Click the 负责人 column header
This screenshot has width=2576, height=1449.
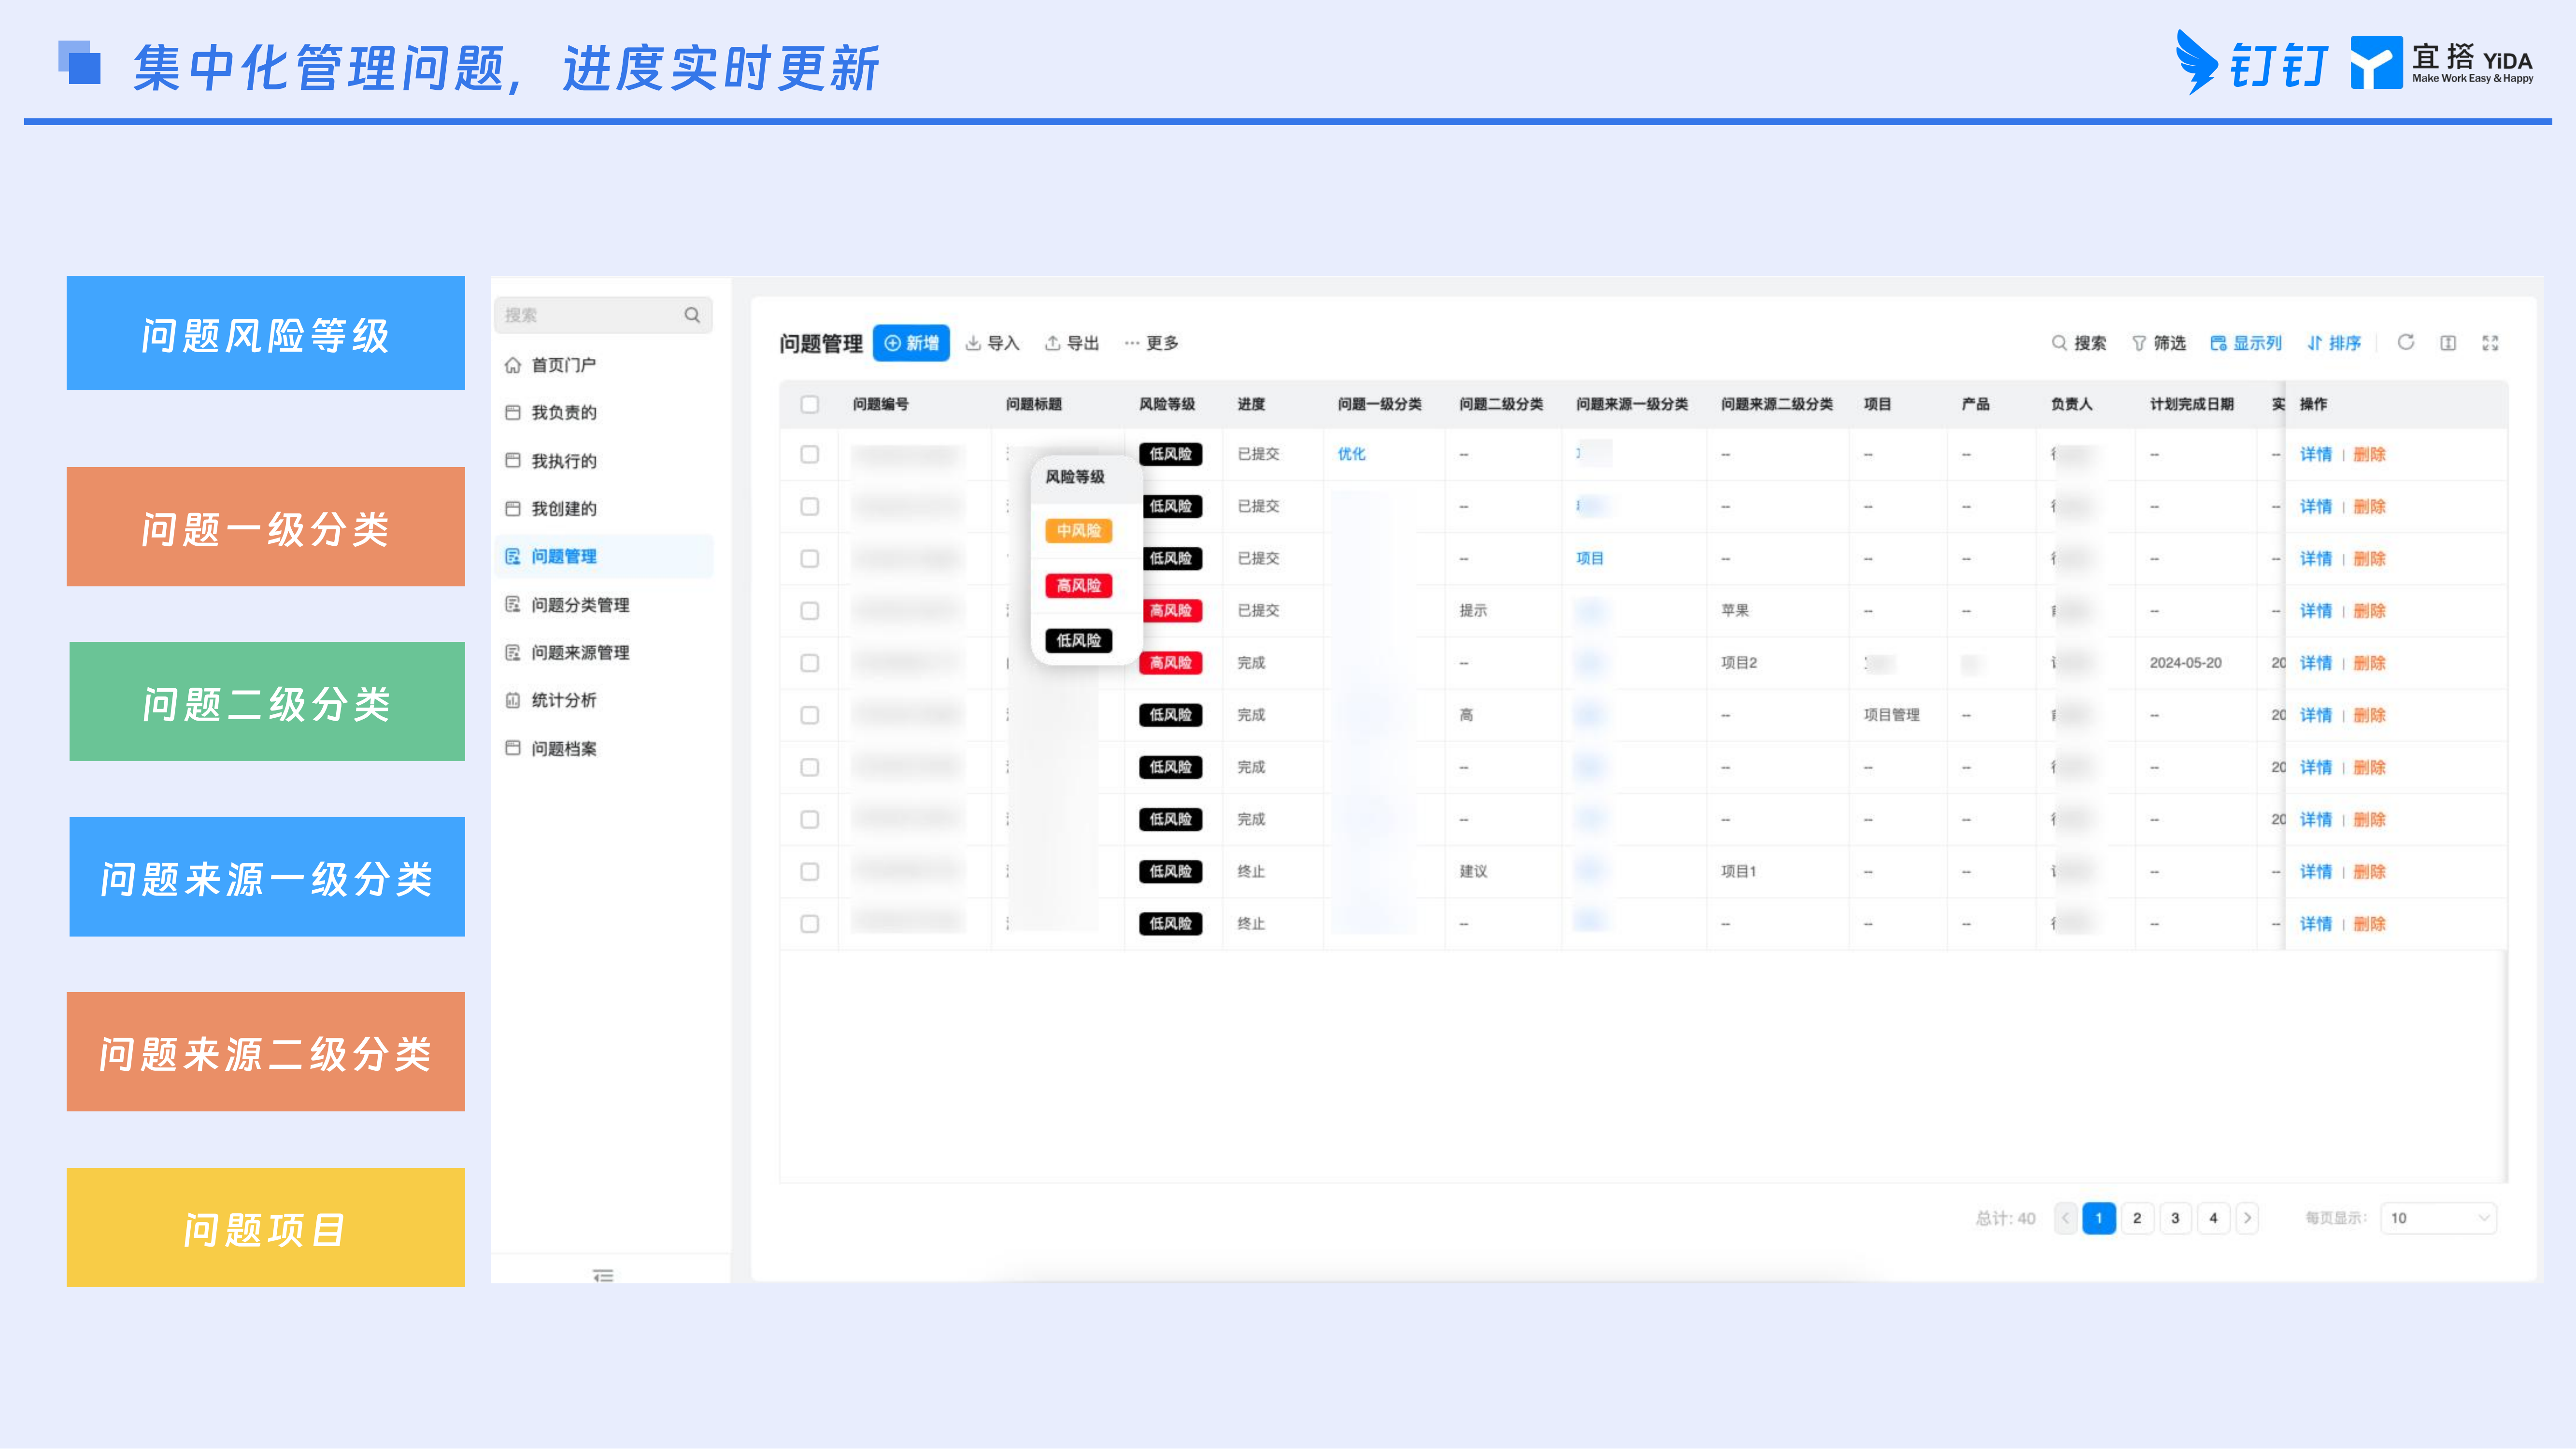(x=2071, y=404)
